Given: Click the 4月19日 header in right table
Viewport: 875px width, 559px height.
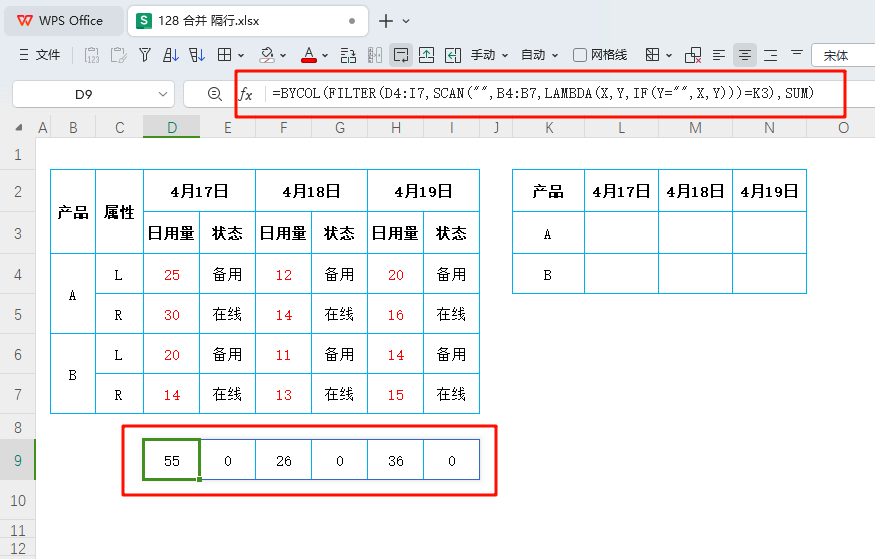Looking at the screenshot, I should (770, 191).
